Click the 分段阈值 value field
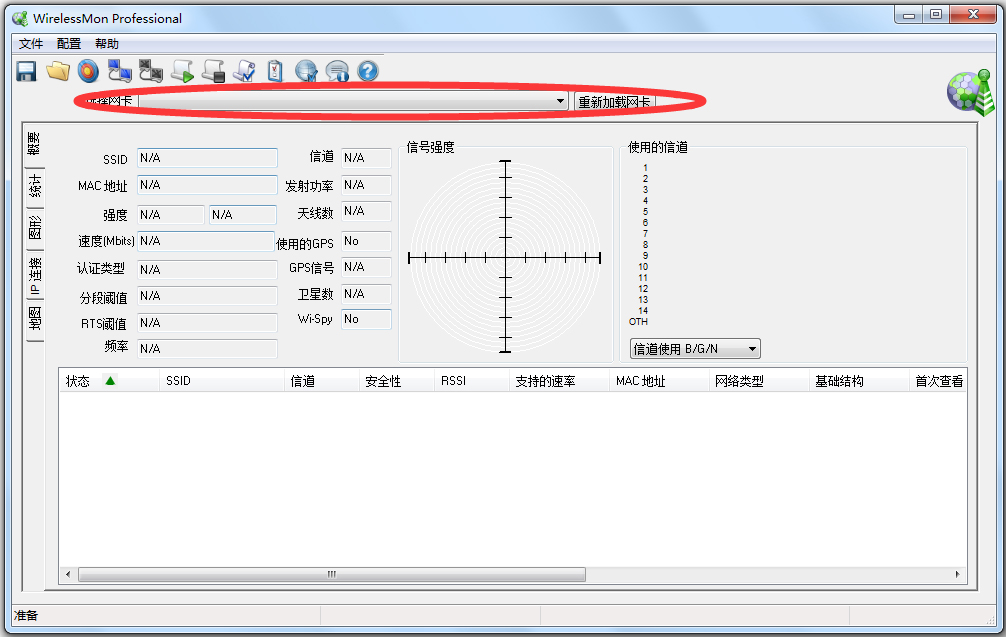The image size is (1006, 637). (207, 296)
